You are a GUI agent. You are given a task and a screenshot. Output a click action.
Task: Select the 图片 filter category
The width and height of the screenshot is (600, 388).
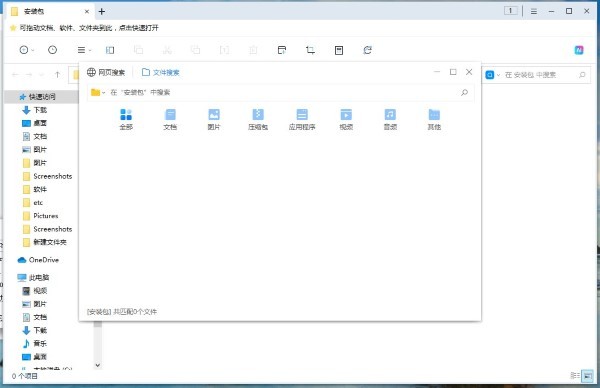tap(214, 119)
